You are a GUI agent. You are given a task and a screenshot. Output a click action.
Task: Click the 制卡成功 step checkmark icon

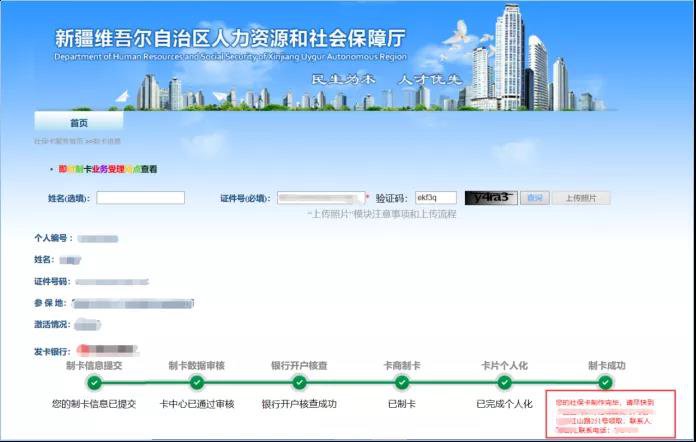coord(605,382)
